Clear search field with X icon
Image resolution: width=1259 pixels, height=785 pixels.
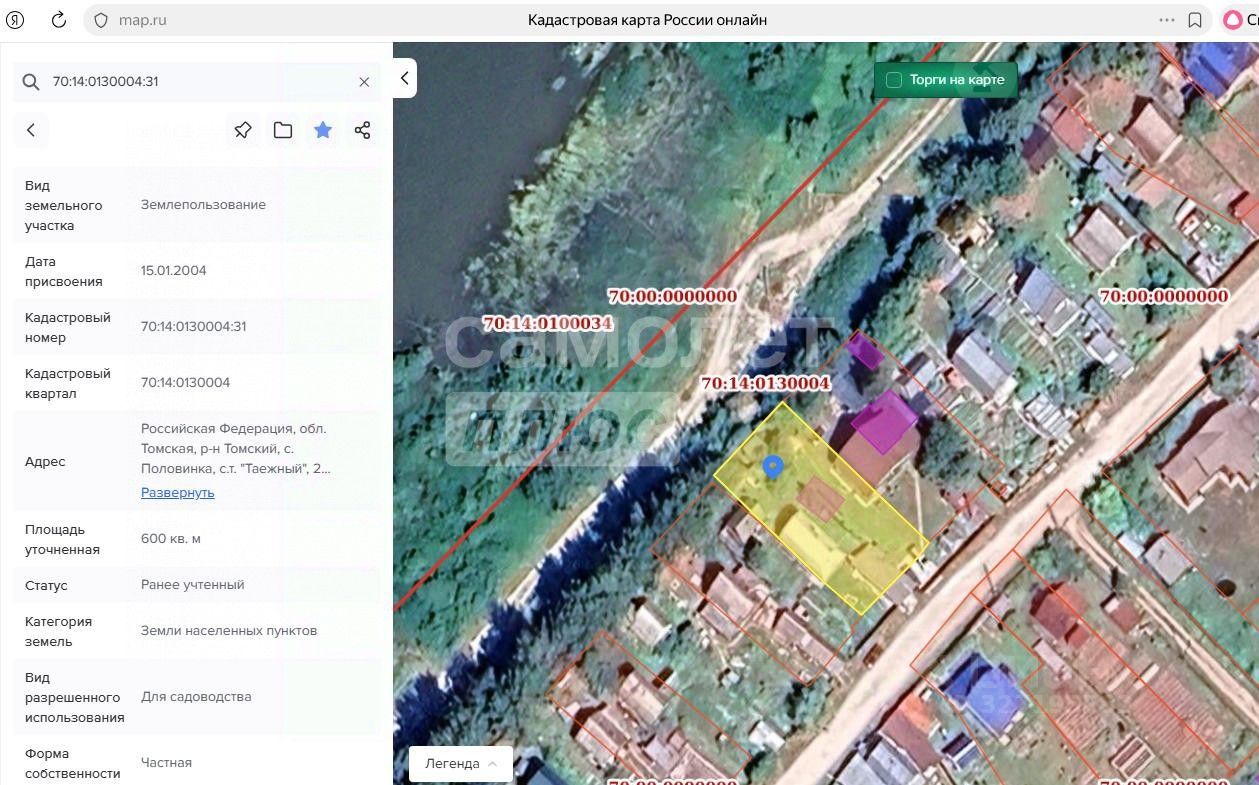pyautogui.click(x=364, y=82)
